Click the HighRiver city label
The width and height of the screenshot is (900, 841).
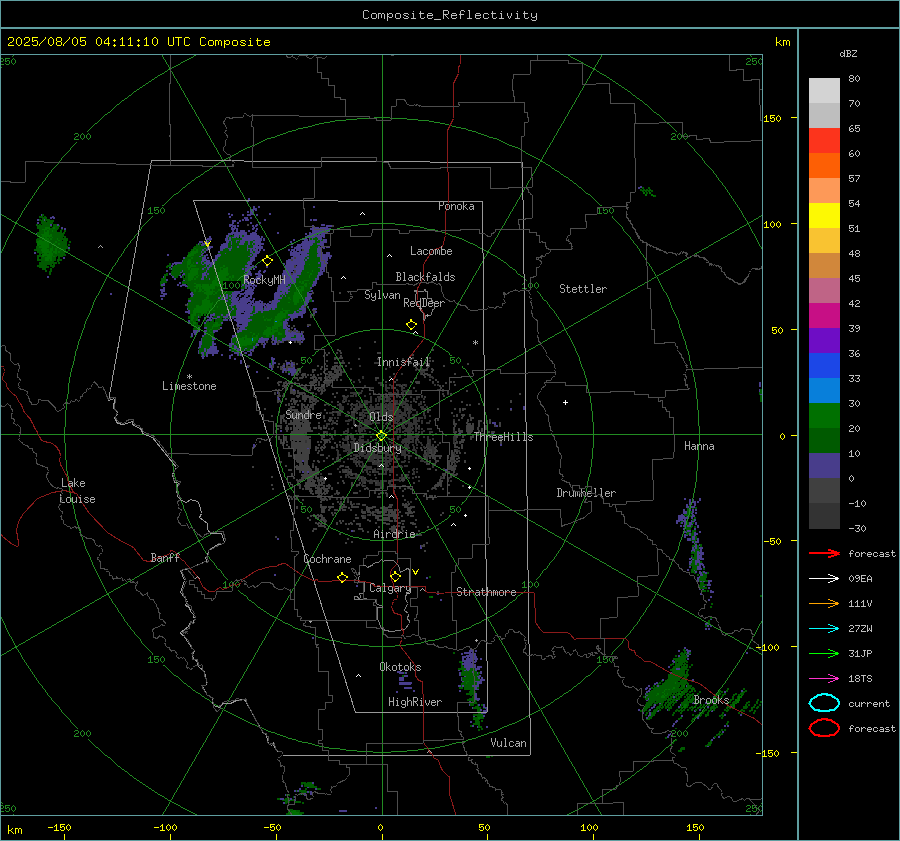(x=415, y=702)
